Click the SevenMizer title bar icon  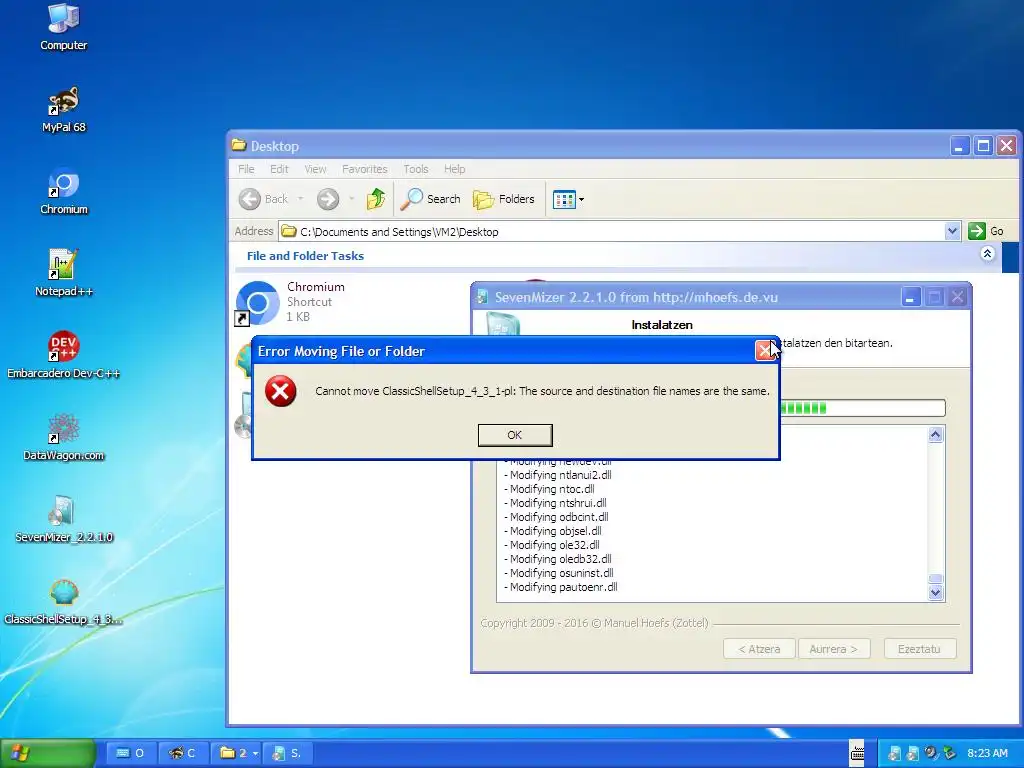point(482,297)
